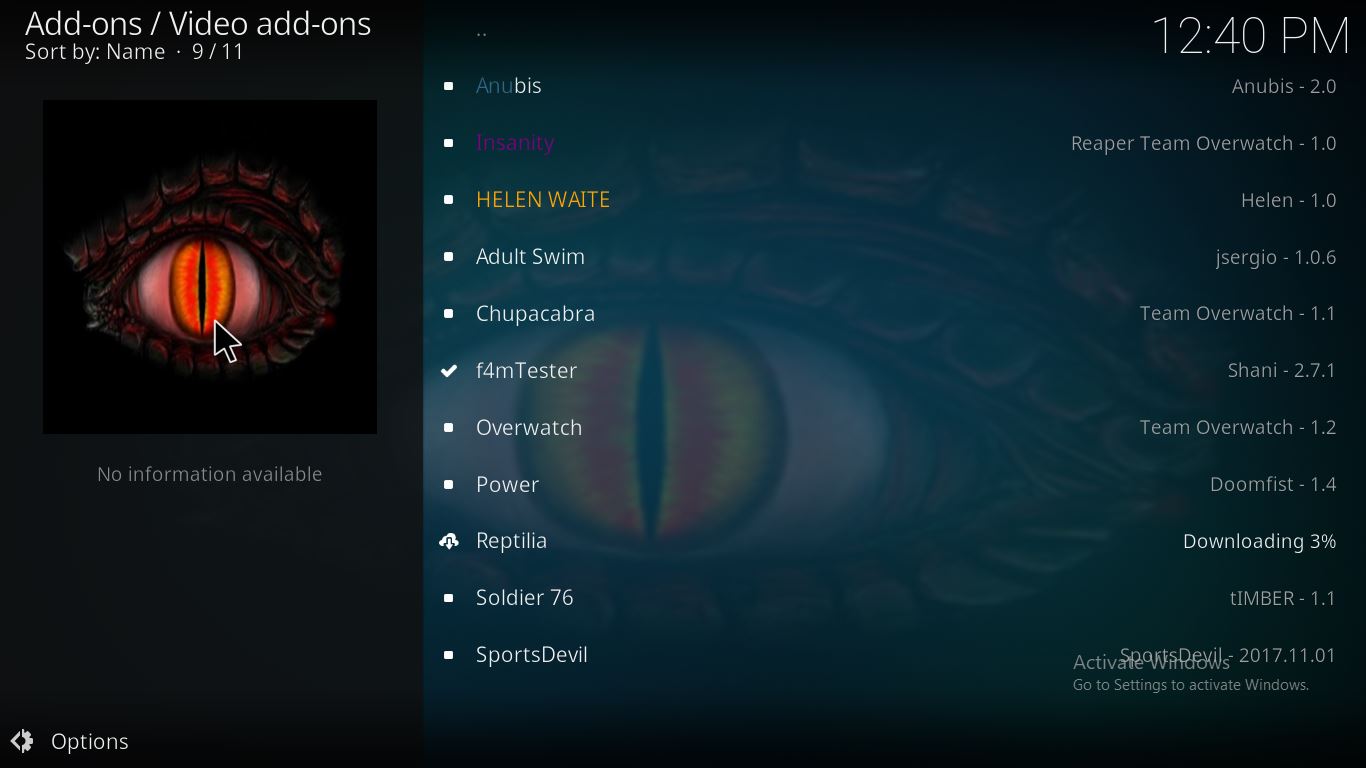Click the download cloud icon beside Reptilia
The image size is (1366, 768).
point(449,541)
